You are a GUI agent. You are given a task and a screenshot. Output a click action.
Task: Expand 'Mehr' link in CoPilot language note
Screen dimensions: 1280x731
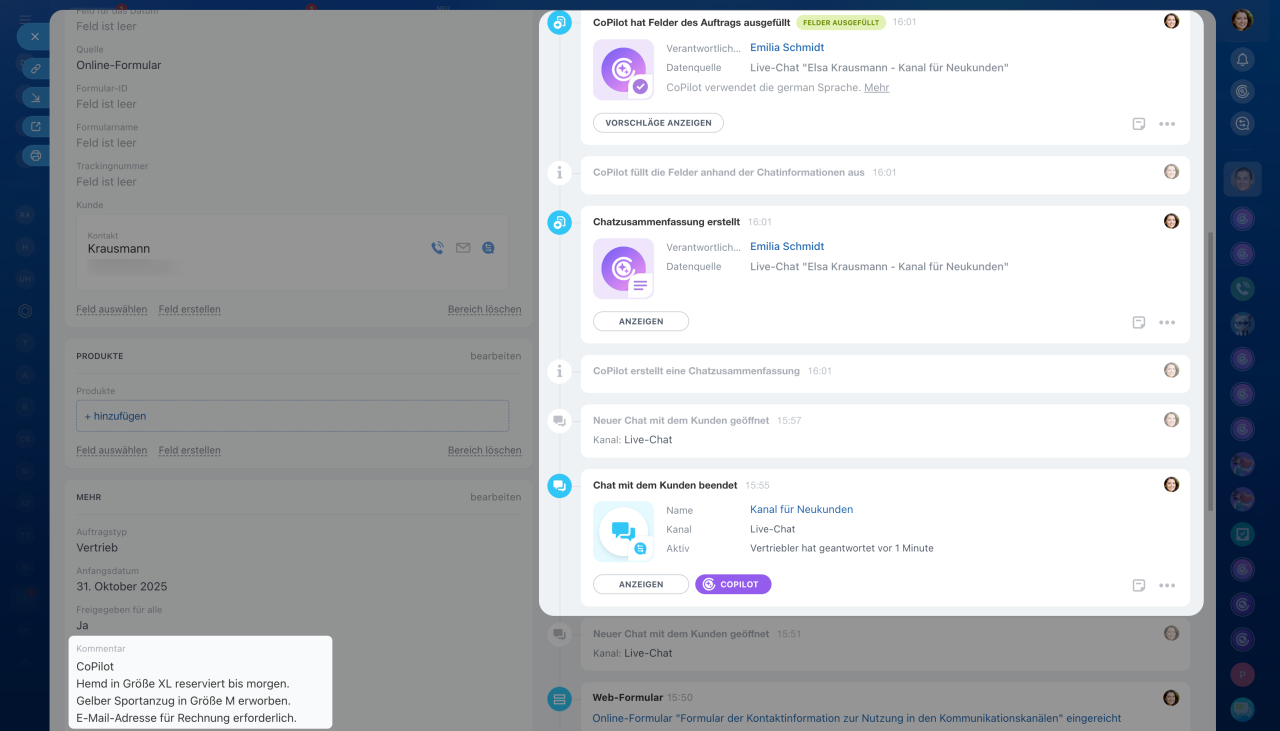point(876,88)
